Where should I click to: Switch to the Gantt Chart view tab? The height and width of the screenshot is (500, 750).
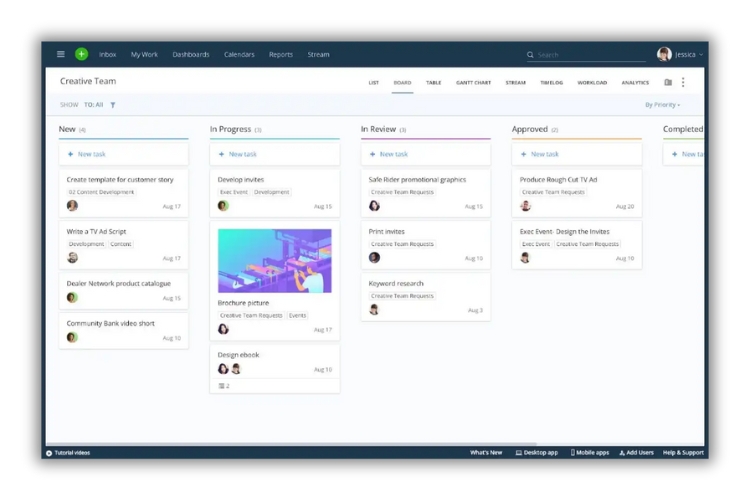[473, 83]
